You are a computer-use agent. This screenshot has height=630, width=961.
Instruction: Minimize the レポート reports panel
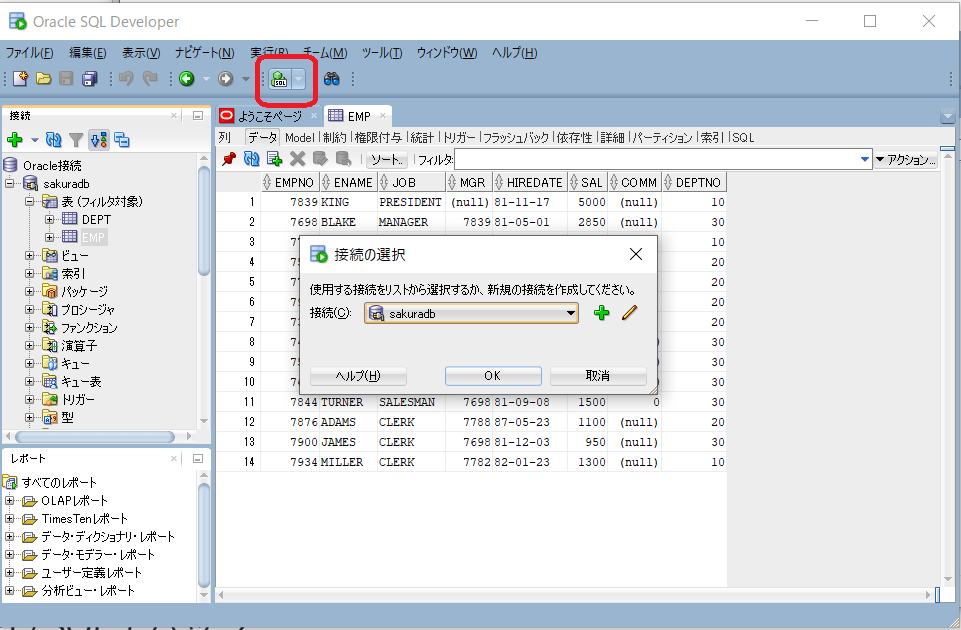coord(198,458)
